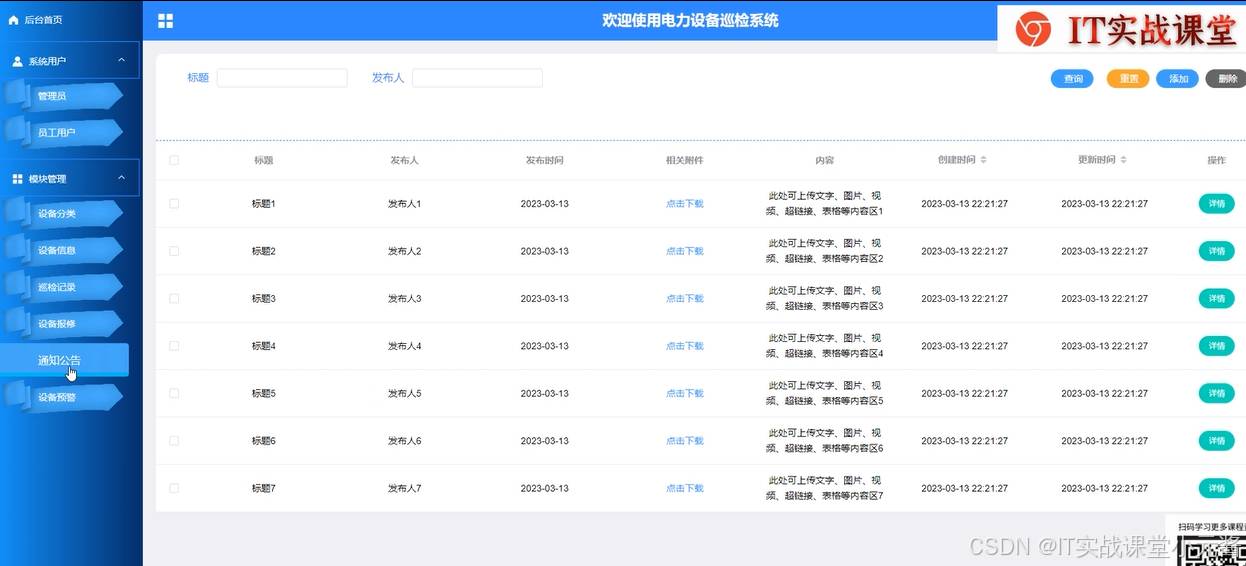Open 详情 for the 标题5 row
Image resolution: width=1246 pixels, height=566 pixels.
click(1216, 393)
